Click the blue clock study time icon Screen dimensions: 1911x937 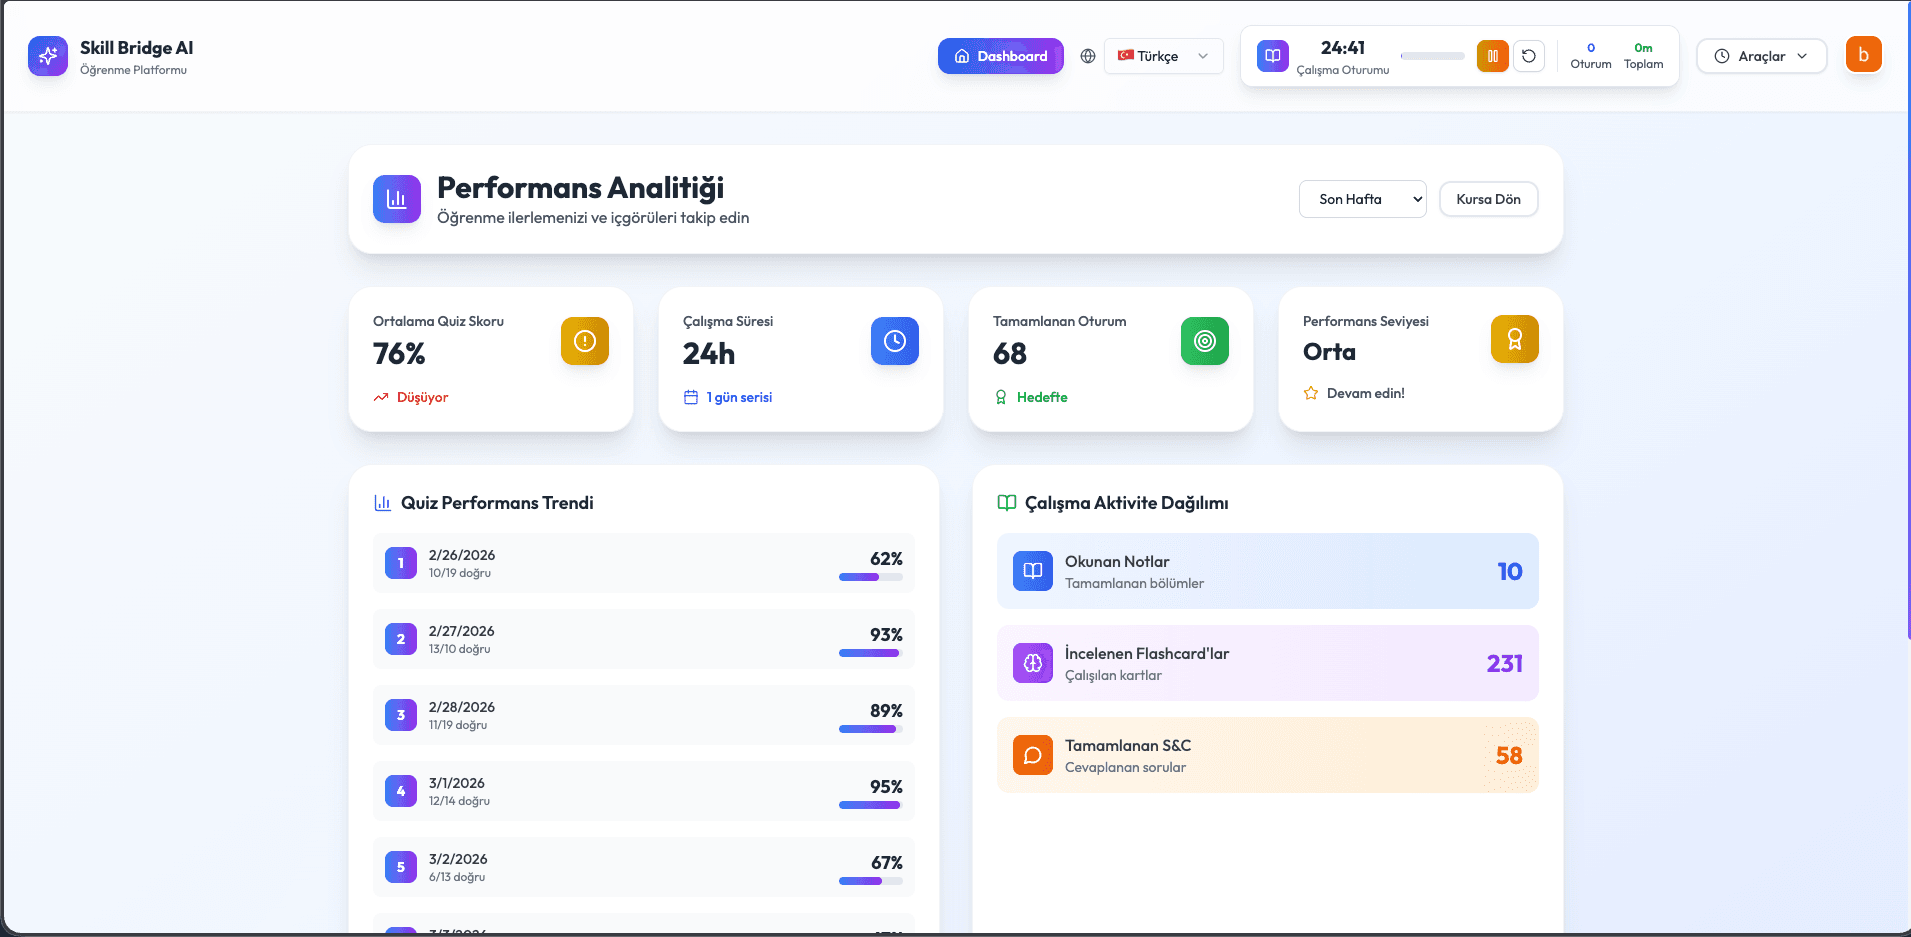coord(894,341)
